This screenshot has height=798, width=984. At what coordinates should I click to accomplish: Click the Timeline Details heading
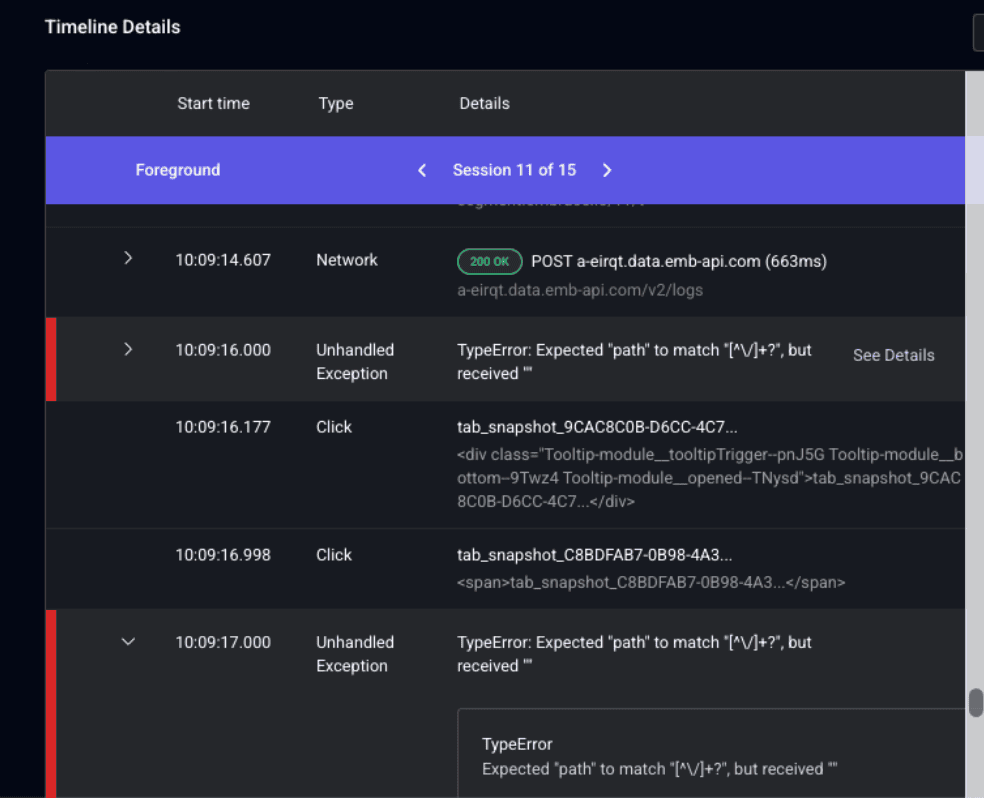[x=112, y=27]
